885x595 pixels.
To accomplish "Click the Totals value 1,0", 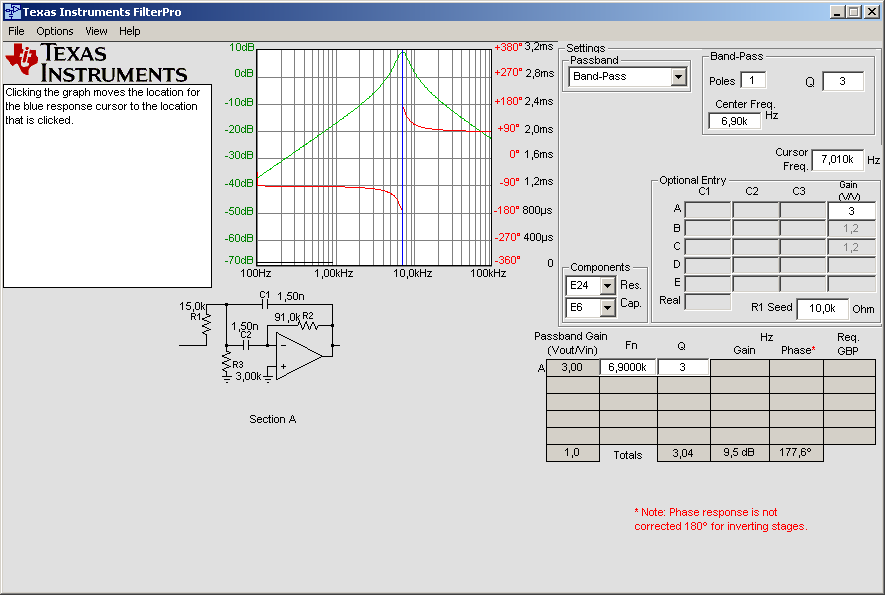I will point(572,453).
